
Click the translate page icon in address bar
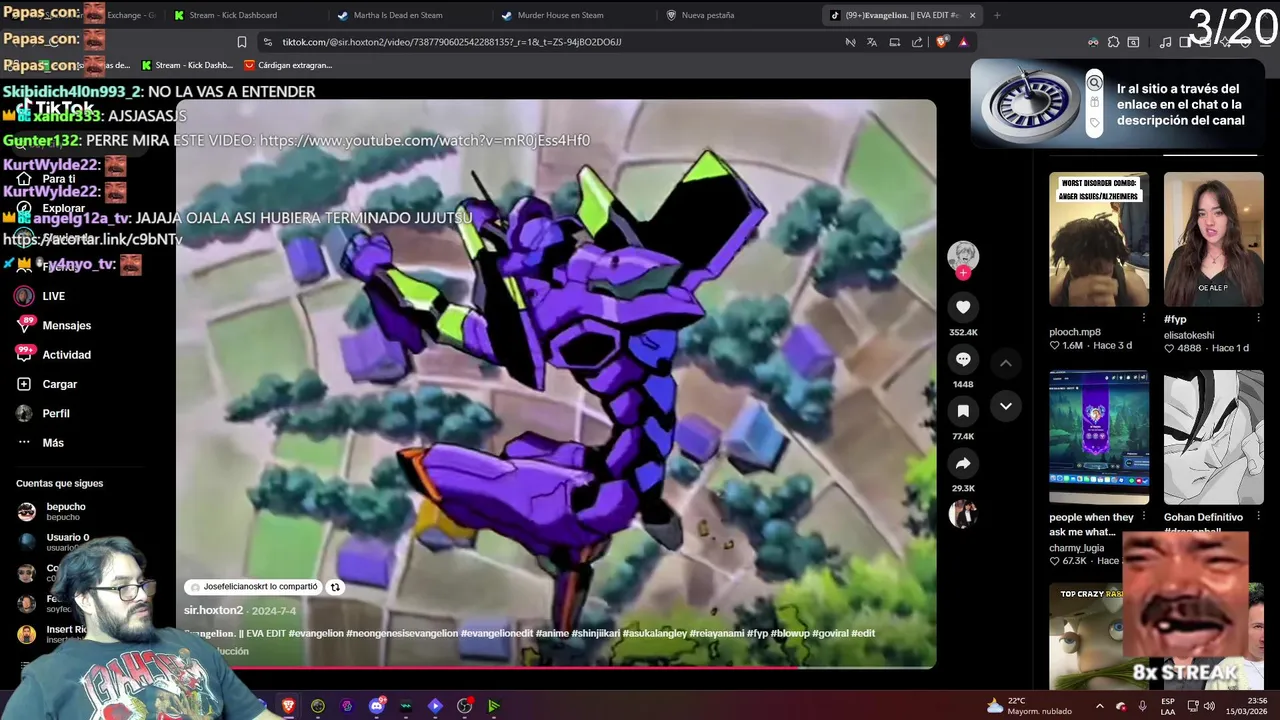[x=872, y=42]
